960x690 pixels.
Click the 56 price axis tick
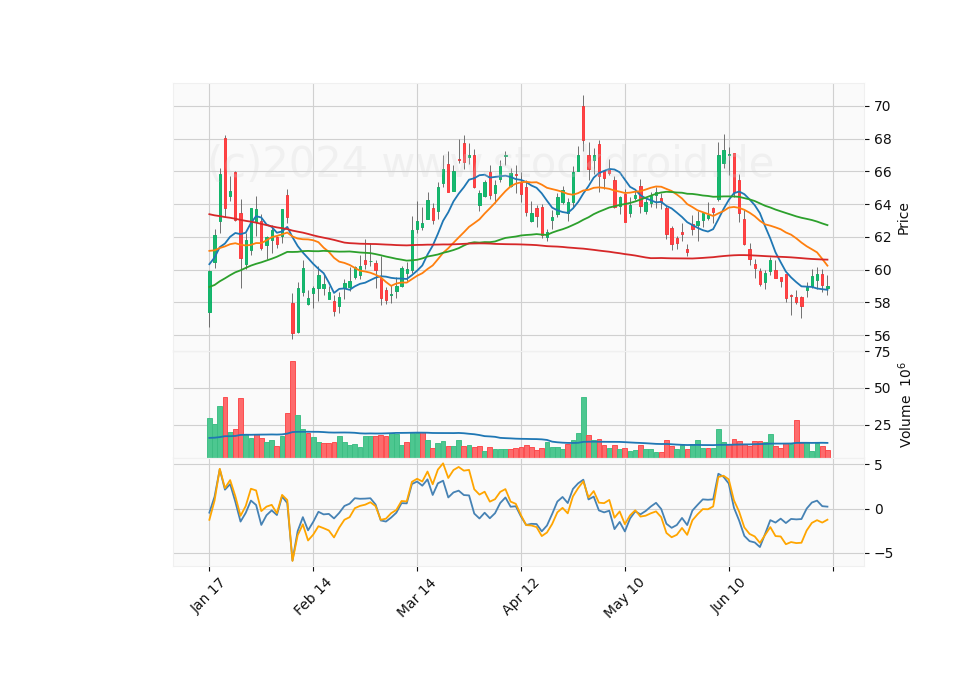click(882, 336)
